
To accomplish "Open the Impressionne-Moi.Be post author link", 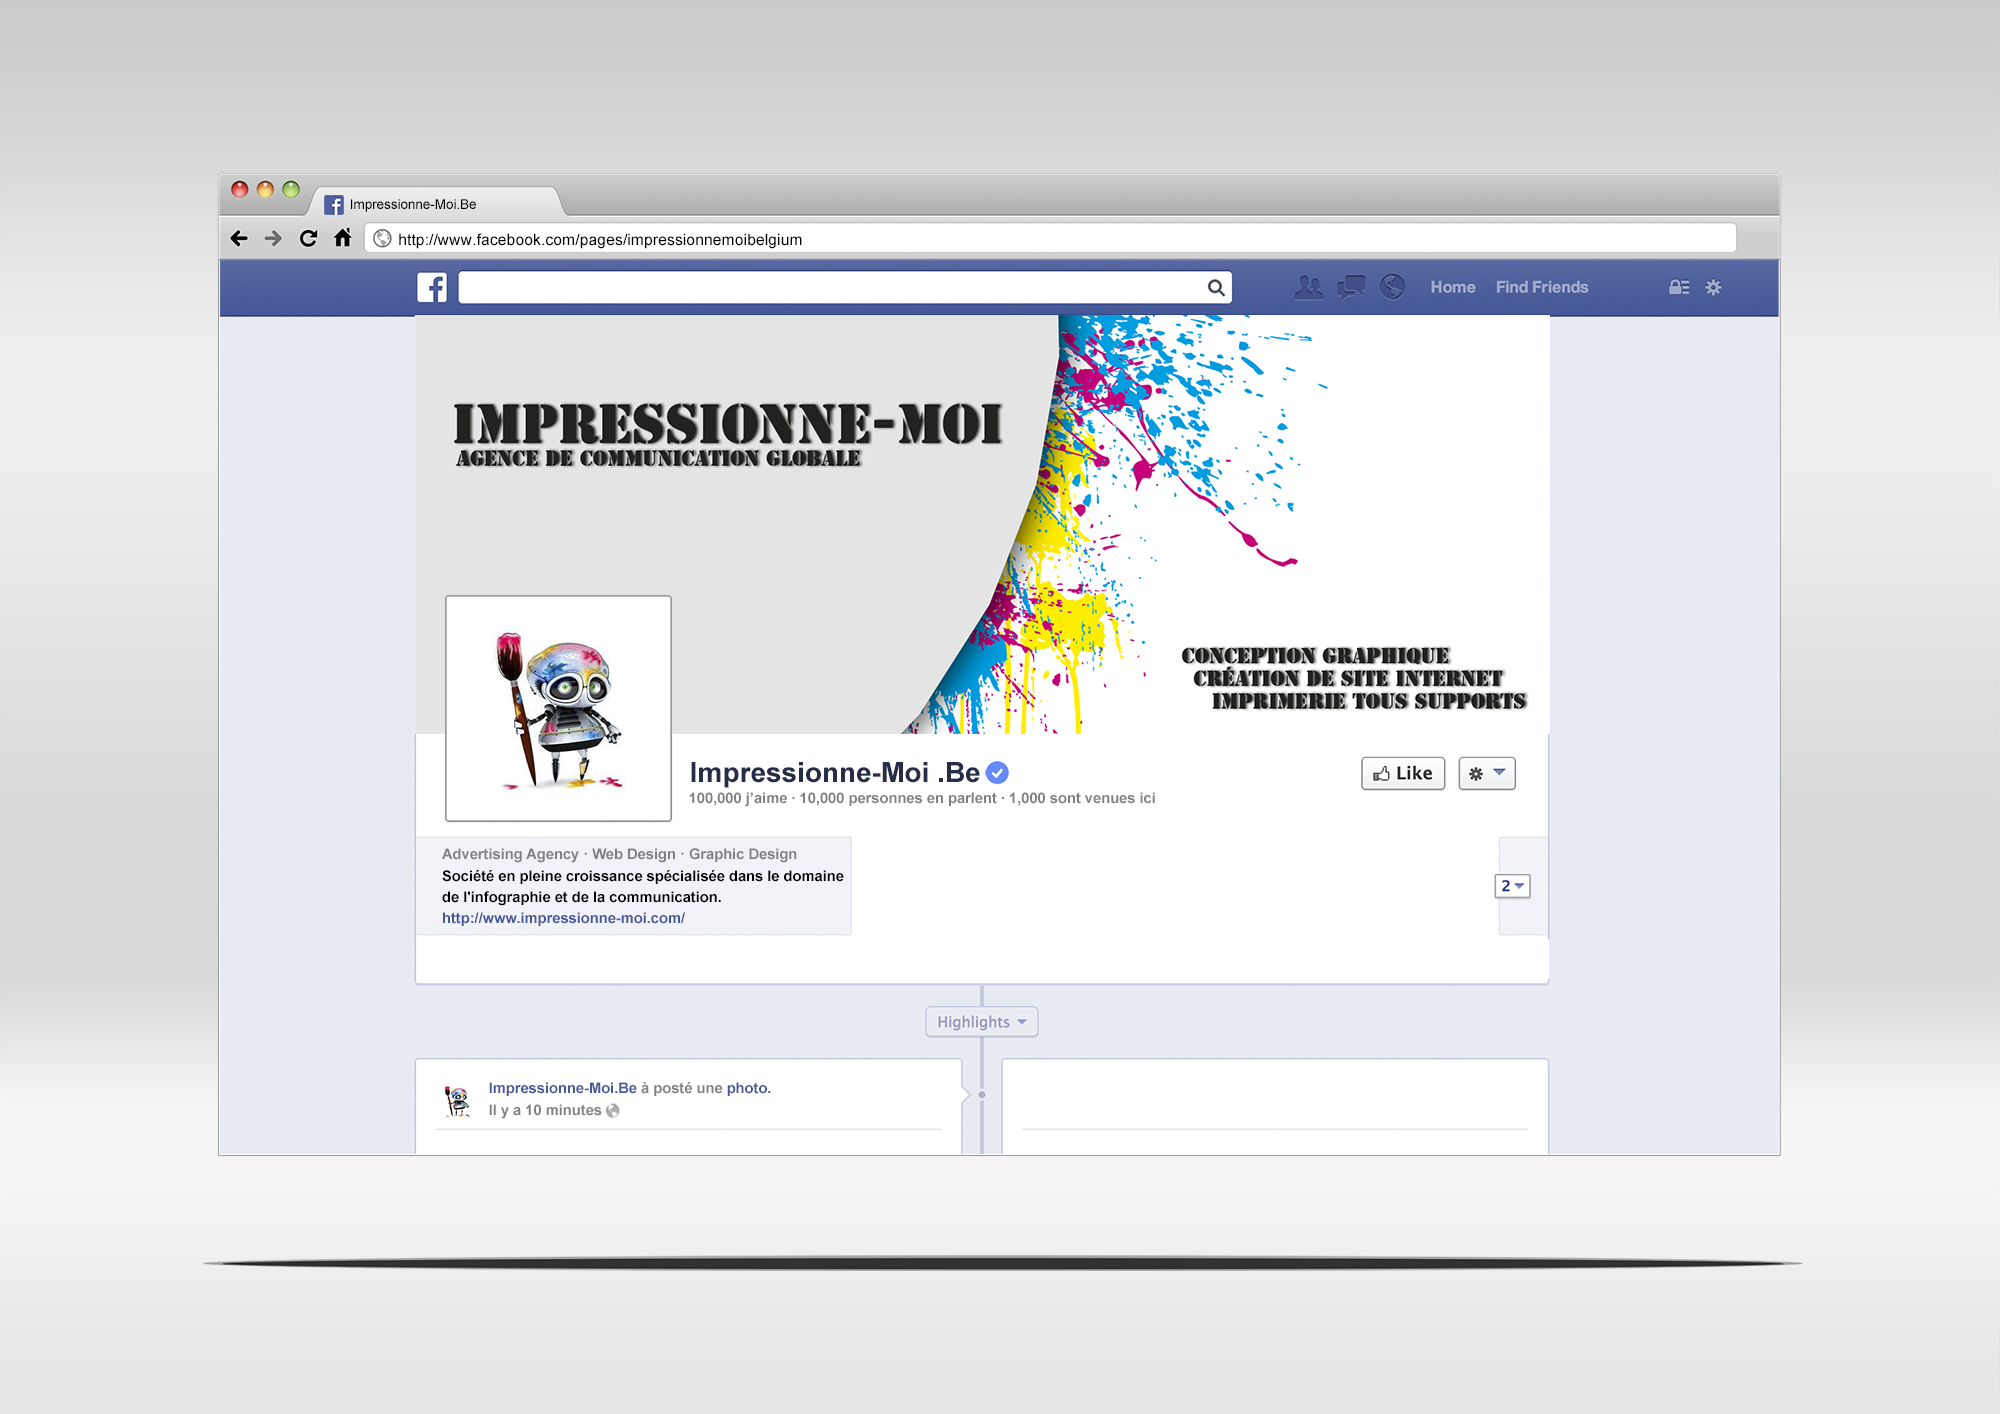I will pos(562,1088).
